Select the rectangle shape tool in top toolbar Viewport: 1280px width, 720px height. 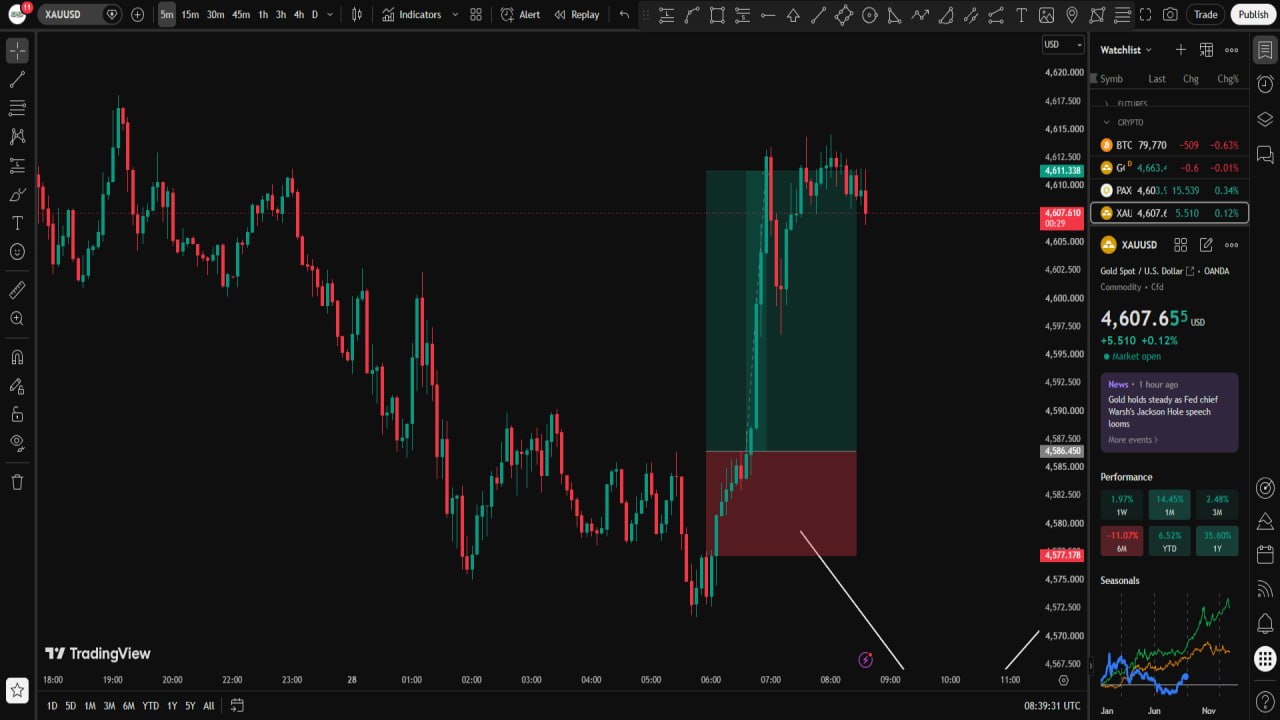717,15
